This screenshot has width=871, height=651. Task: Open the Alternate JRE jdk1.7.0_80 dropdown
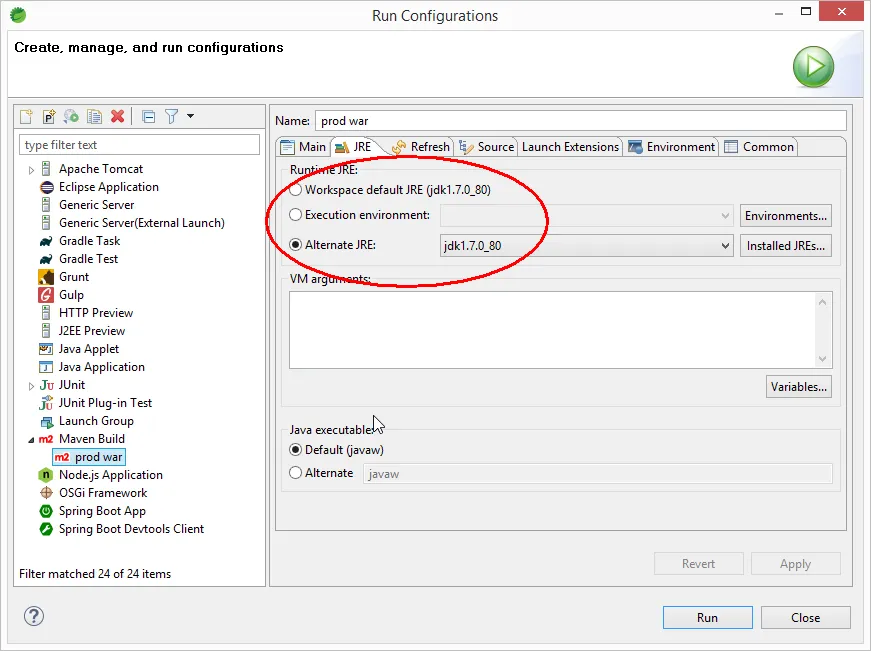587,246
